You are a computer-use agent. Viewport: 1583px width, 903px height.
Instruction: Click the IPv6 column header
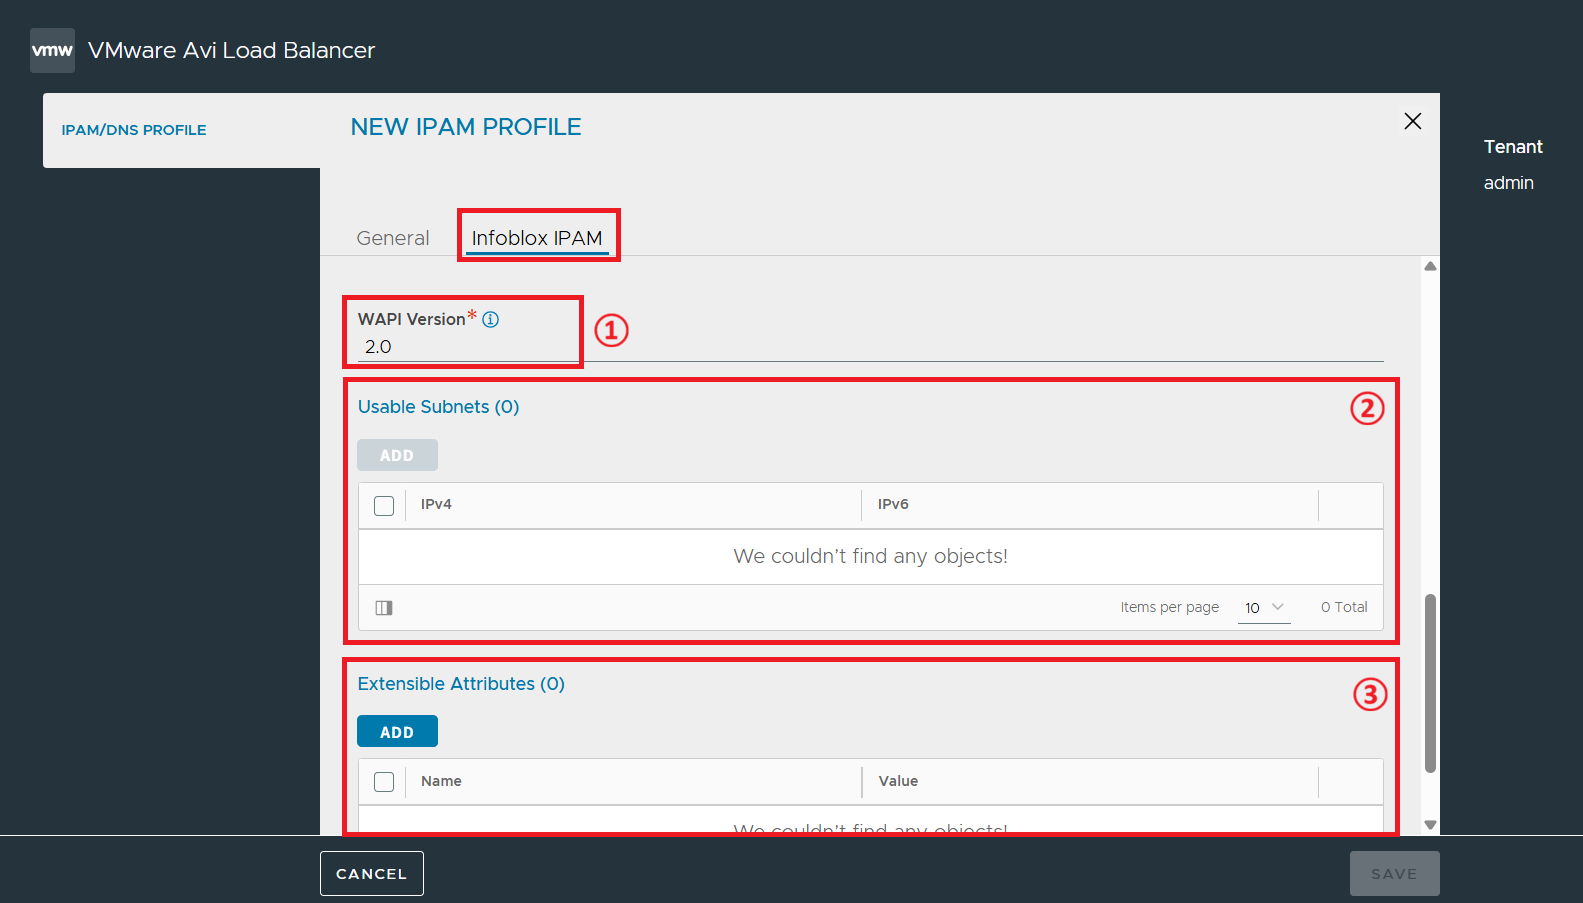(x=893, y=504)
